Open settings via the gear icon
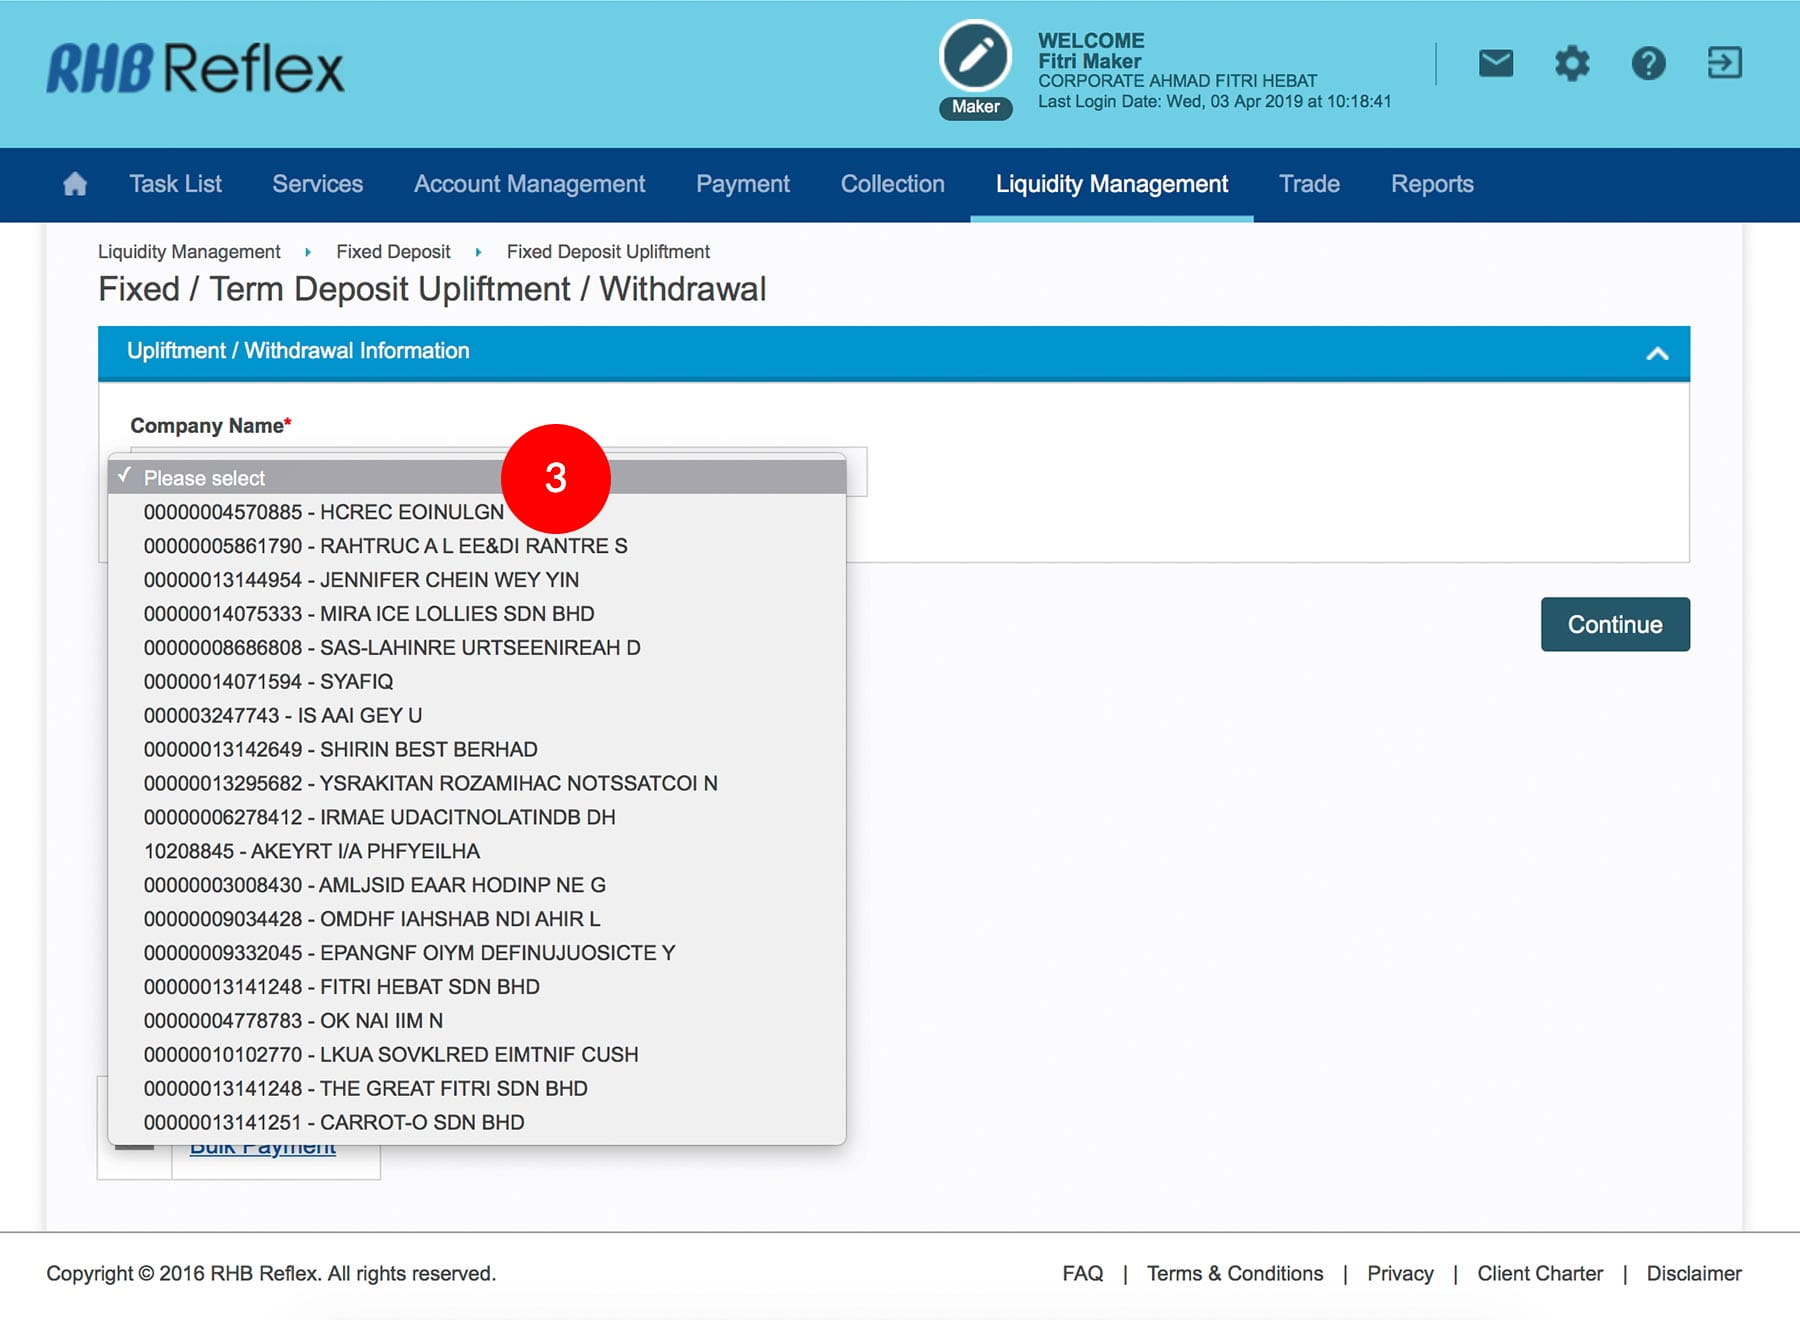The height and width of the screenshot is (1320, 1800). [1571, 63]
